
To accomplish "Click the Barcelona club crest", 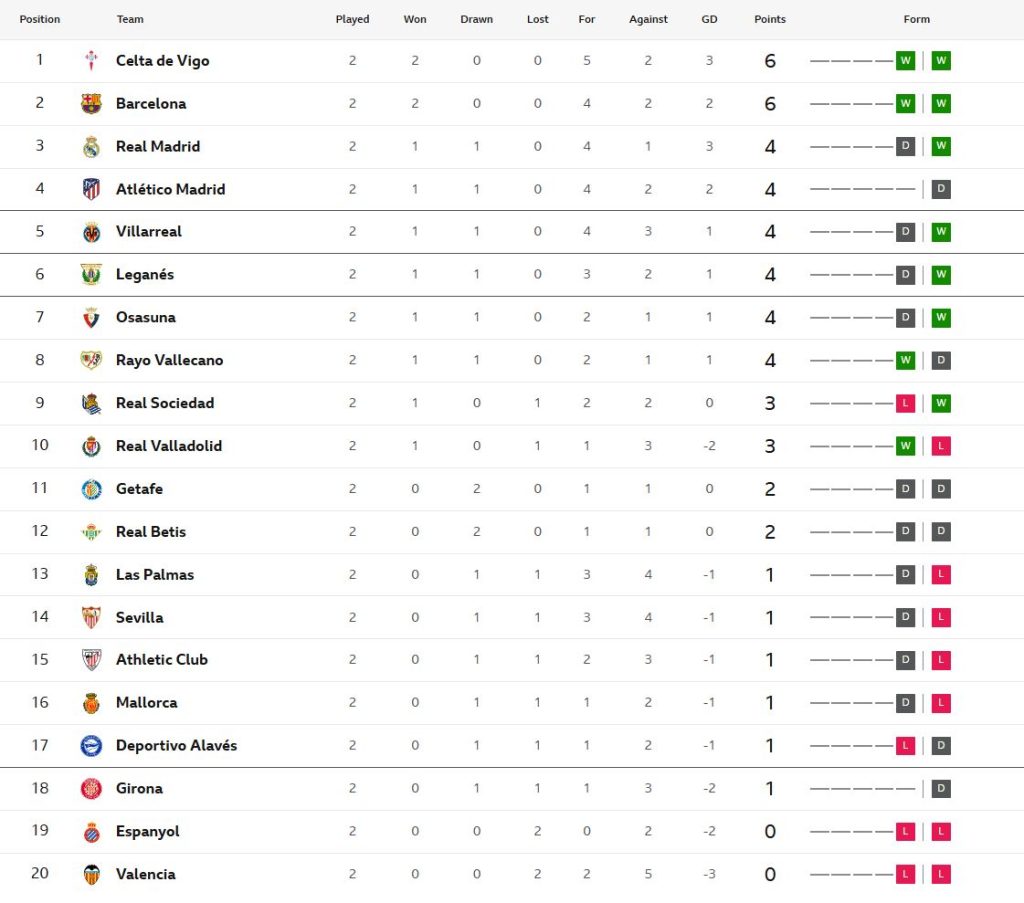I will [91, 104].
